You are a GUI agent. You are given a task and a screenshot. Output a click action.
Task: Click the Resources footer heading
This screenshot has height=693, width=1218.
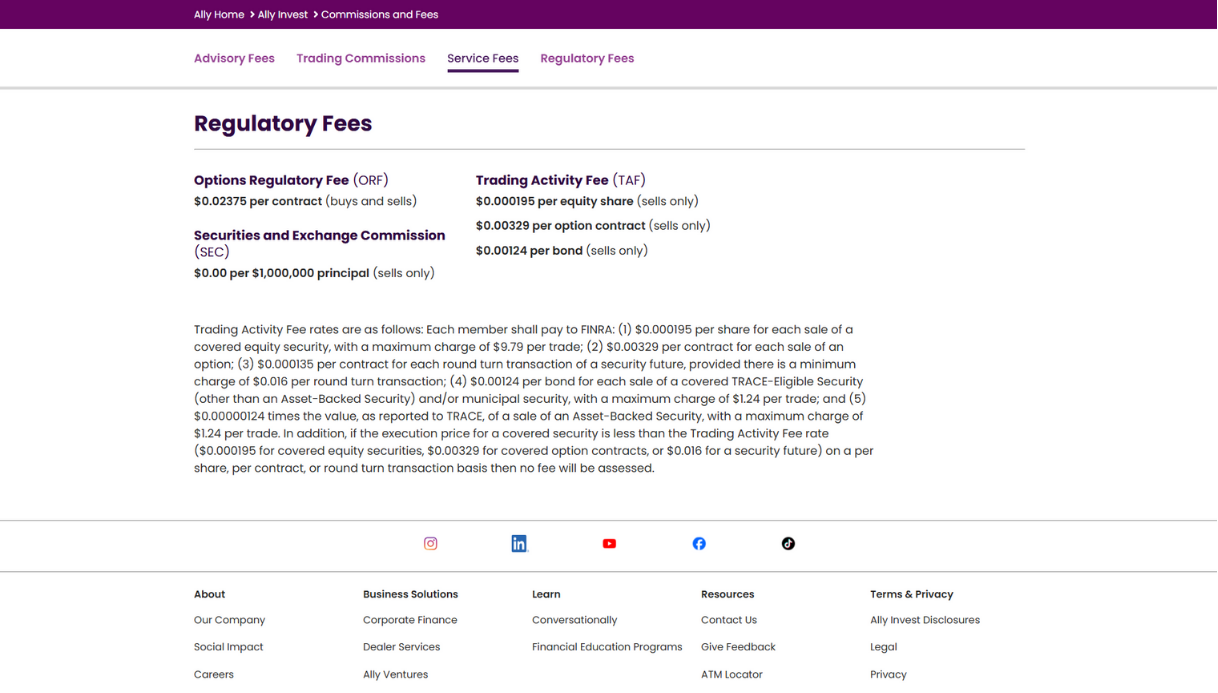point(728,594)
